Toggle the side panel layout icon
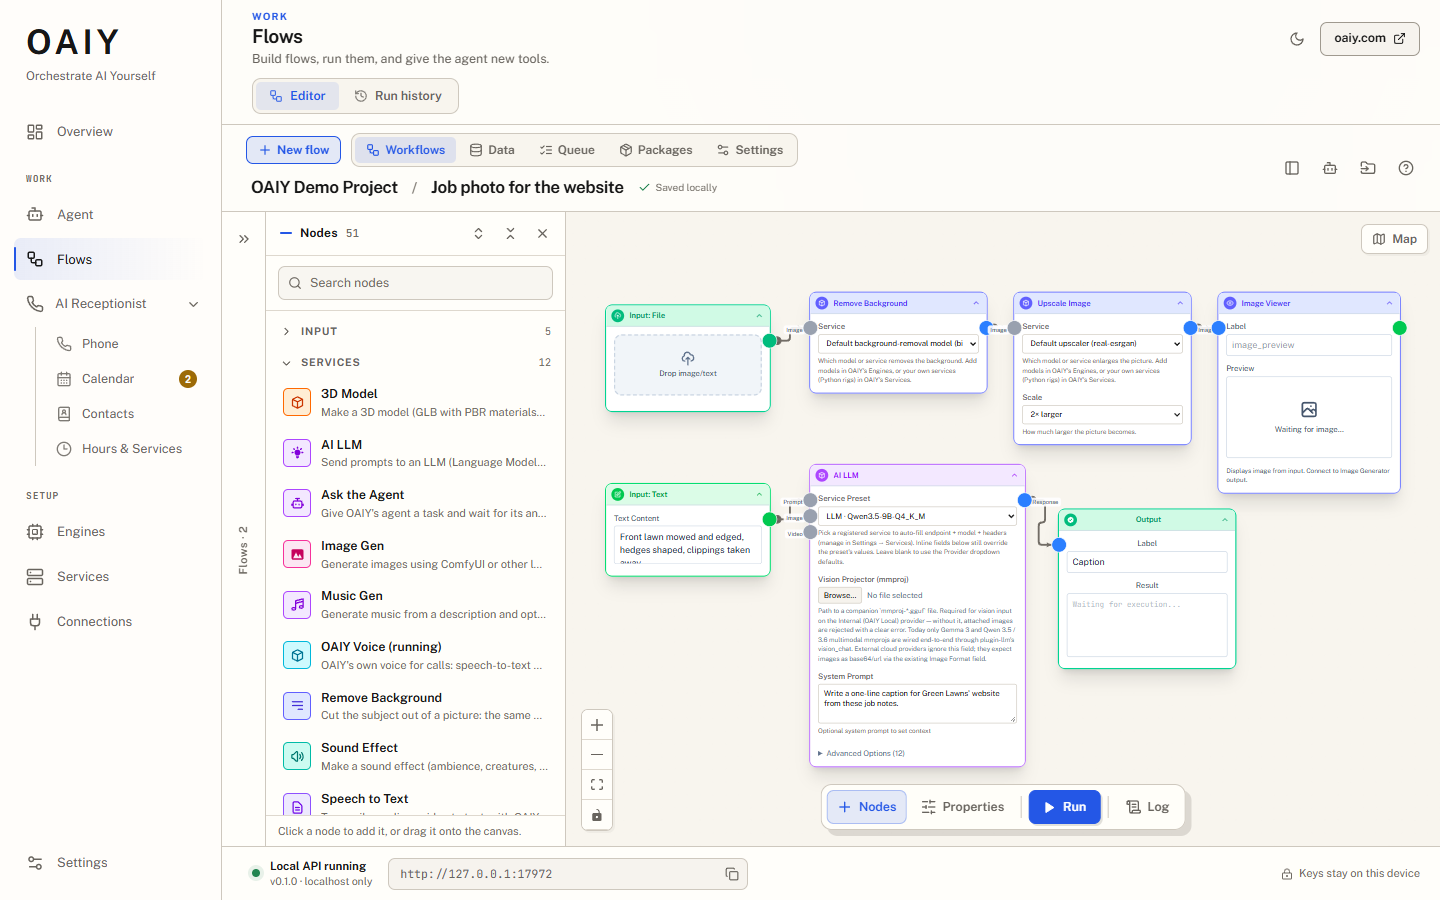 pyautogui.click(x=1292, y=168)
